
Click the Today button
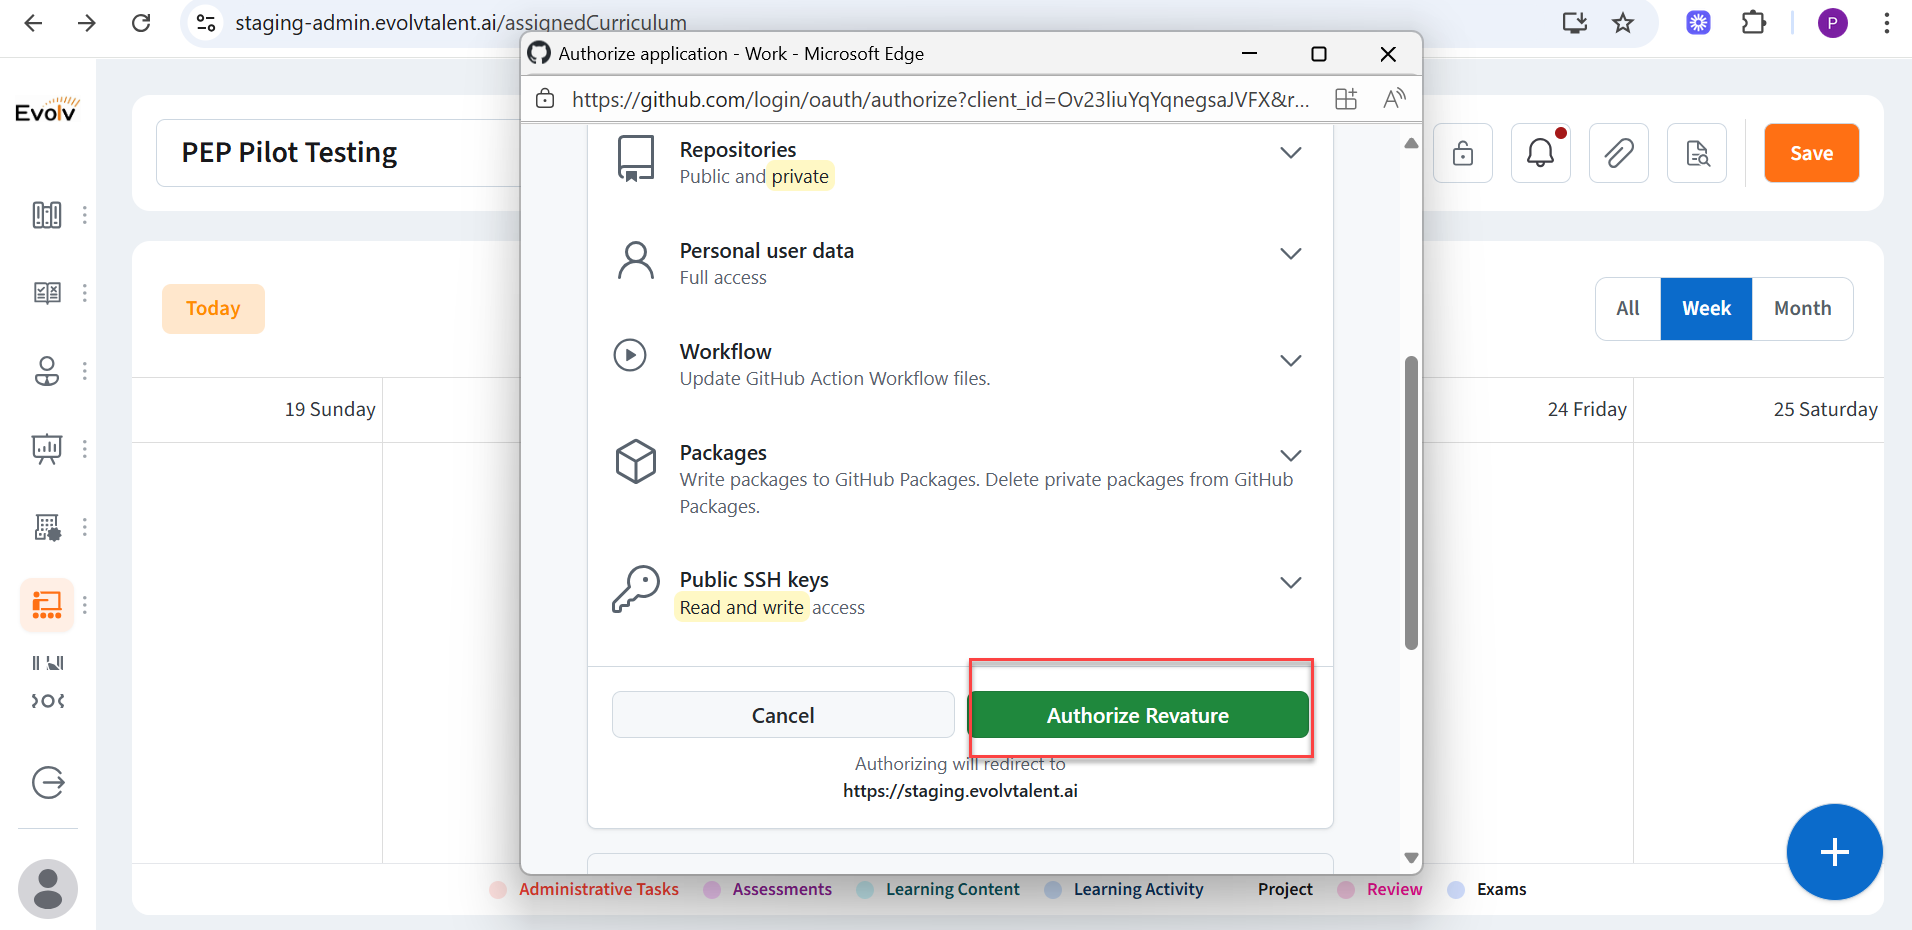(x=213, y=309)
